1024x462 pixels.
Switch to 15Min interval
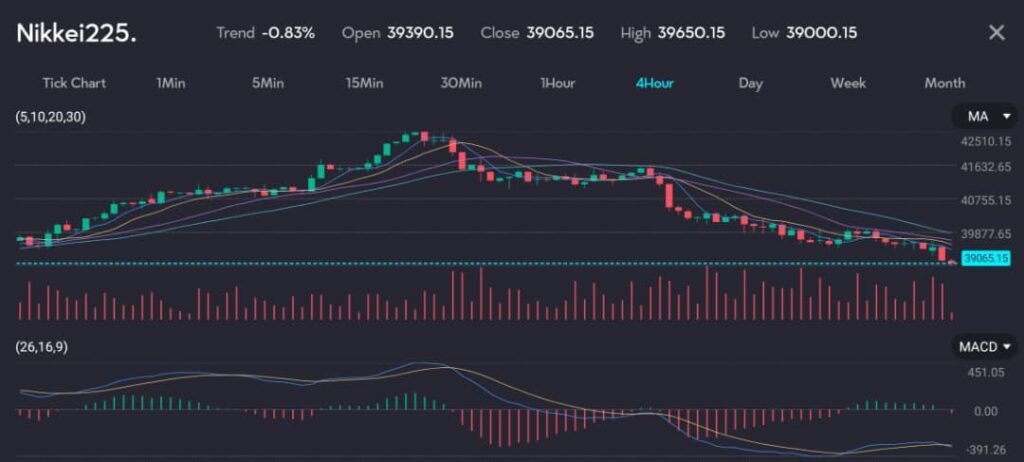(364, 83)
